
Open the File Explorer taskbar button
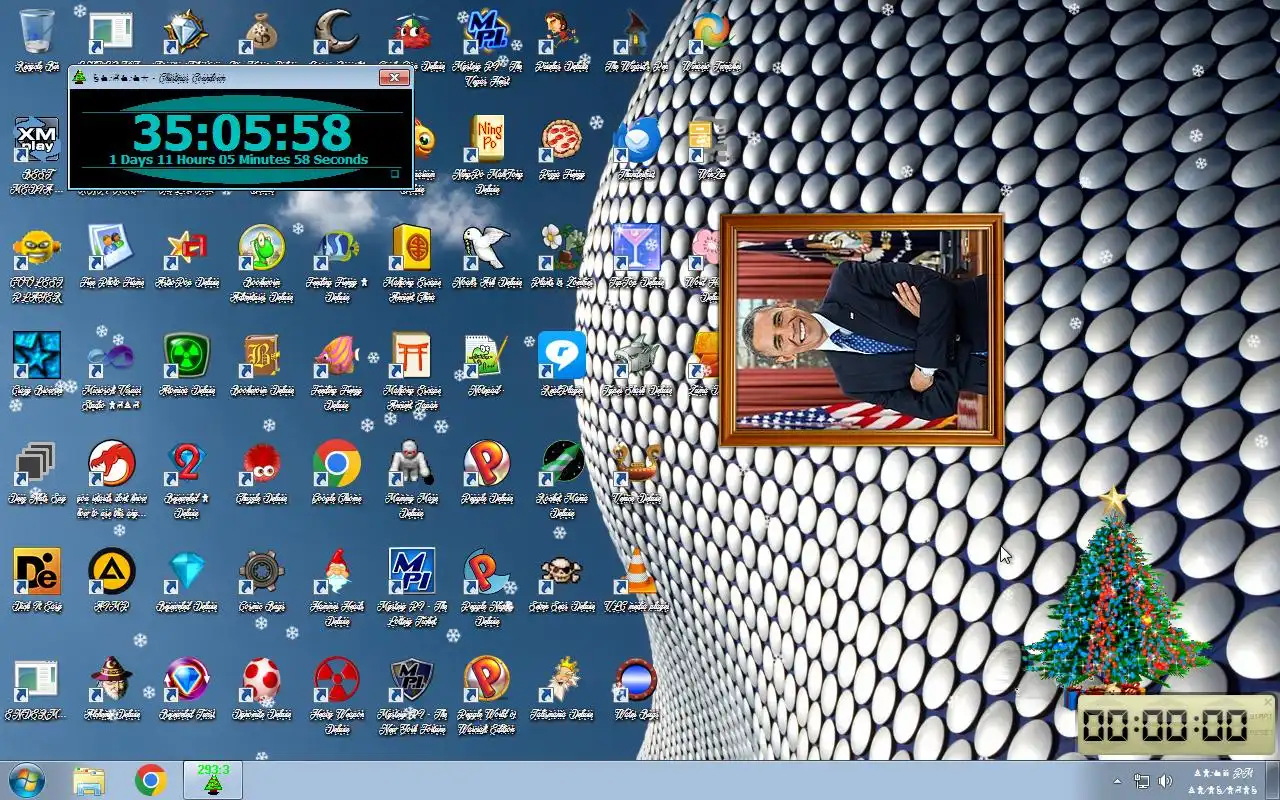89,780
